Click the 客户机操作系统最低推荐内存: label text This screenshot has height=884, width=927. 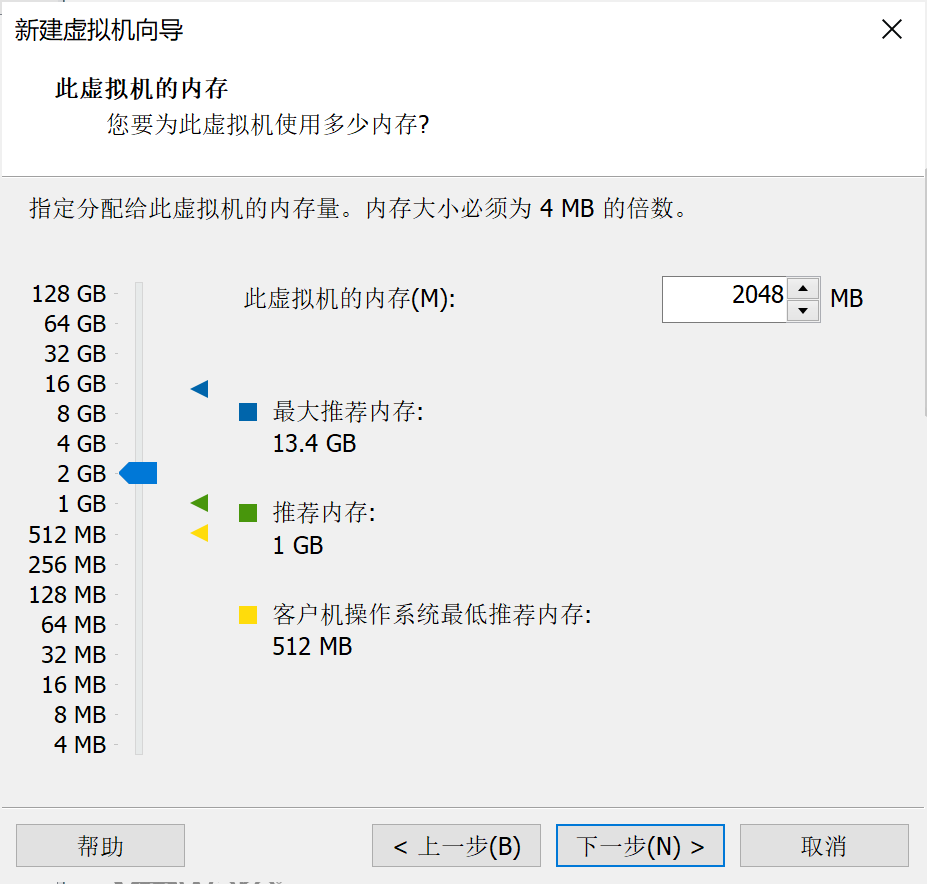432,614
